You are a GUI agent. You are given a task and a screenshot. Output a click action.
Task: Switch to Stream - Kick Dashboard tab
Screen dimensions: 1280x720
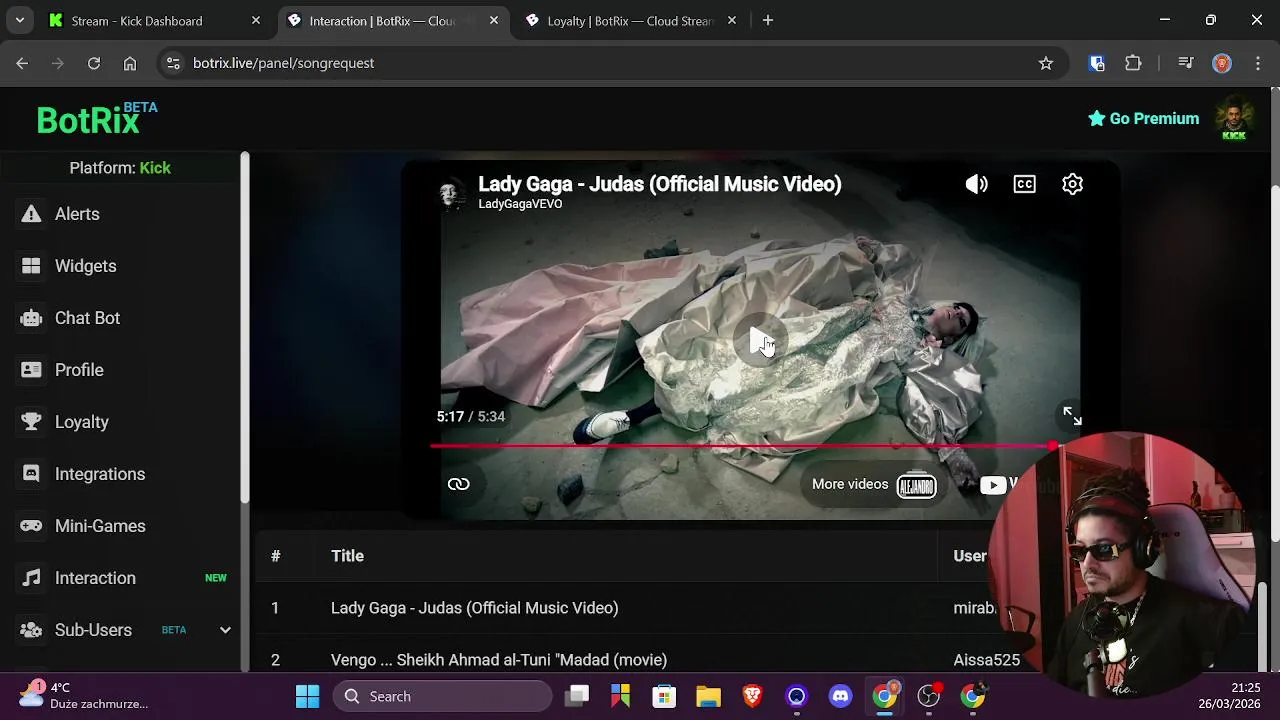pyautogui.click(x=155, y=20)
